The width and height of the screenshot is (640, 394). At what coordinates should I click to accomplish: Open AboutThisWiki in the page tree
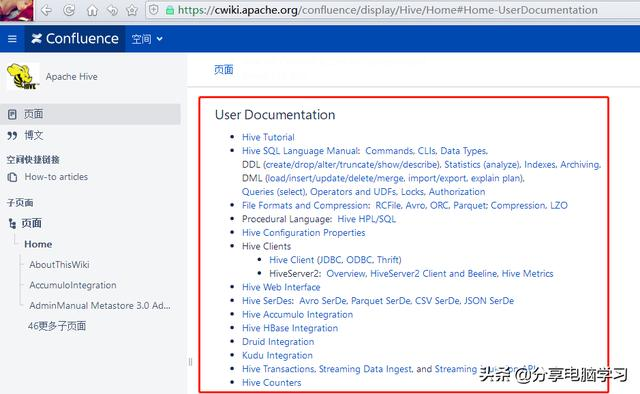point(59,265)
